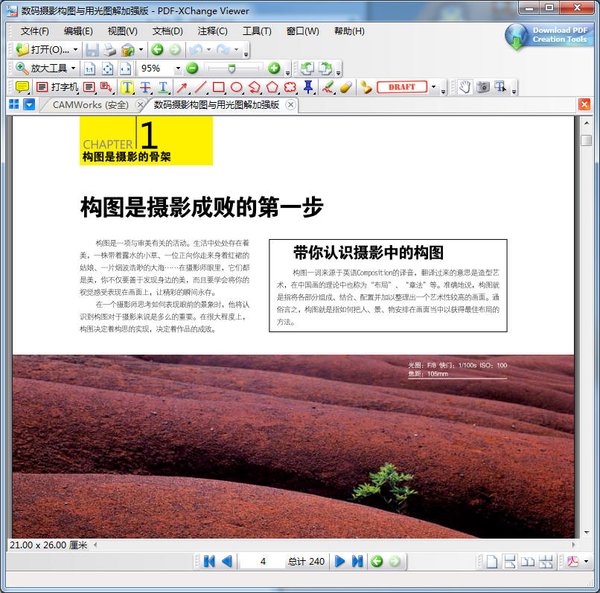Expand the 打开(O) open dropdown arrow

click(76, 49)
